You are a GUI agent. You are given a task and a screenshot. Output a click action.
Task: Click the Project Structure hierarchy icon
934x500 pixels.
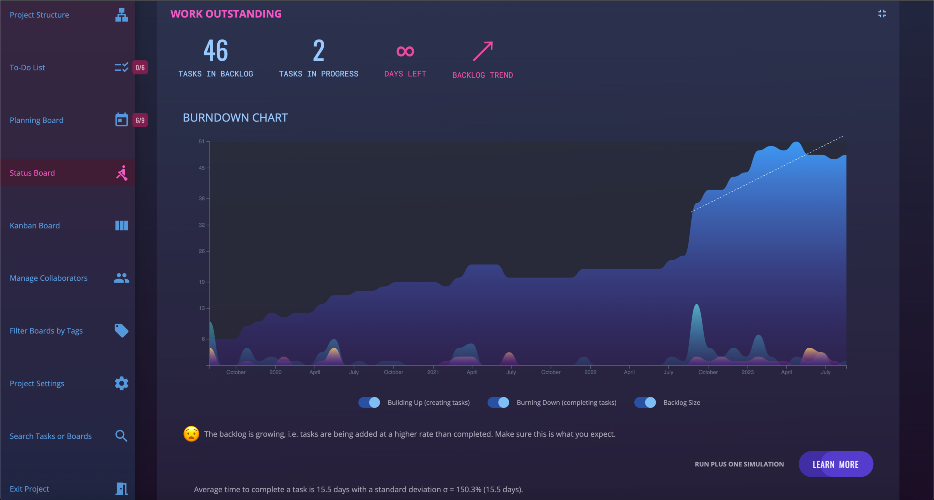[x=122, y=15]
